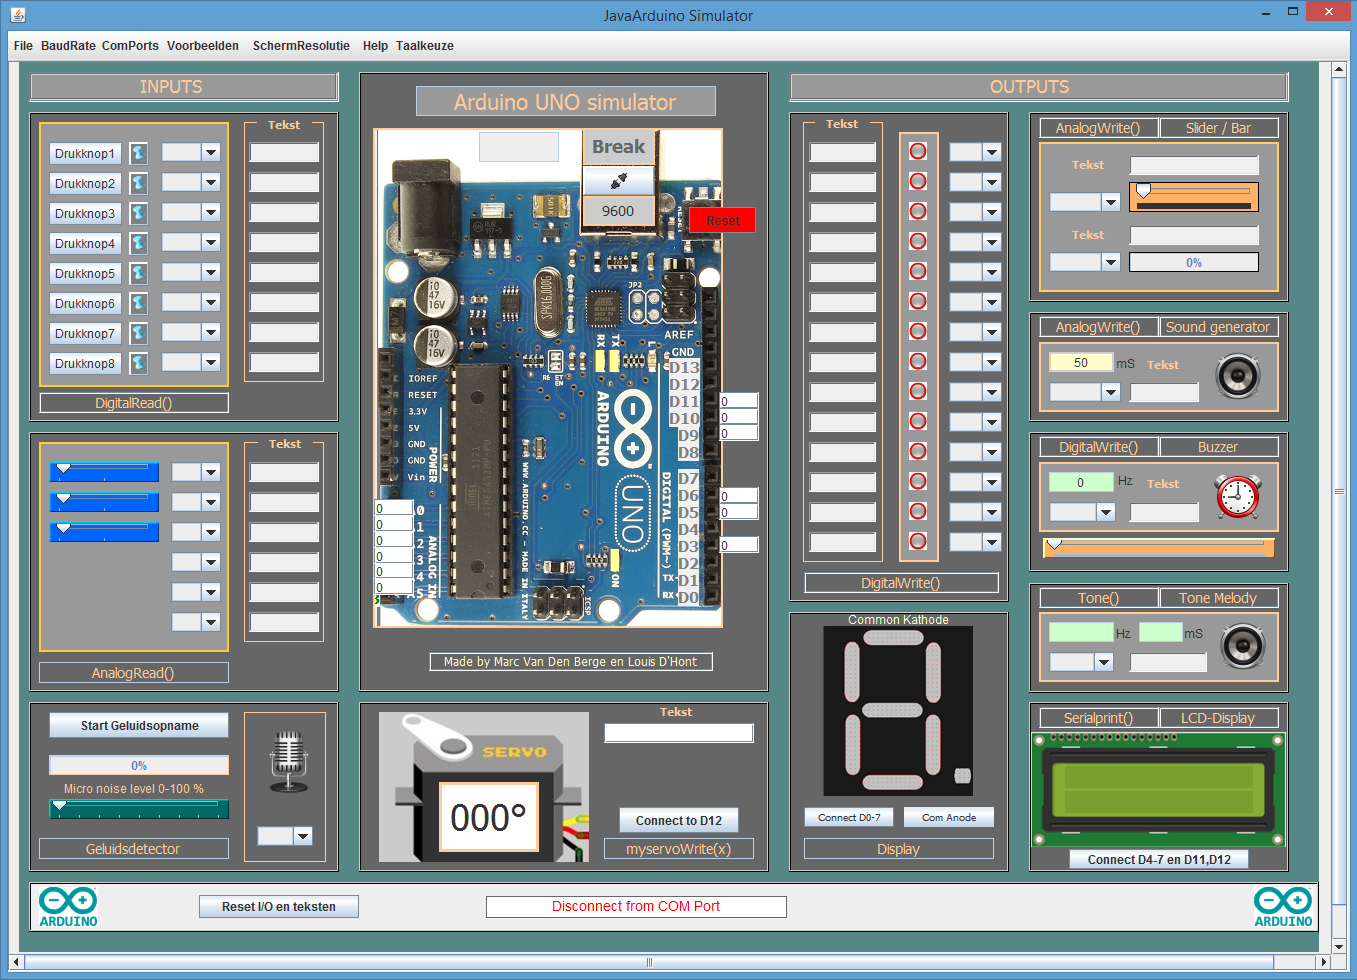This screenshot has width=1357, height=980.
Task: Toggle the third red LED output indicator
Action: click(x=918, y=211)
